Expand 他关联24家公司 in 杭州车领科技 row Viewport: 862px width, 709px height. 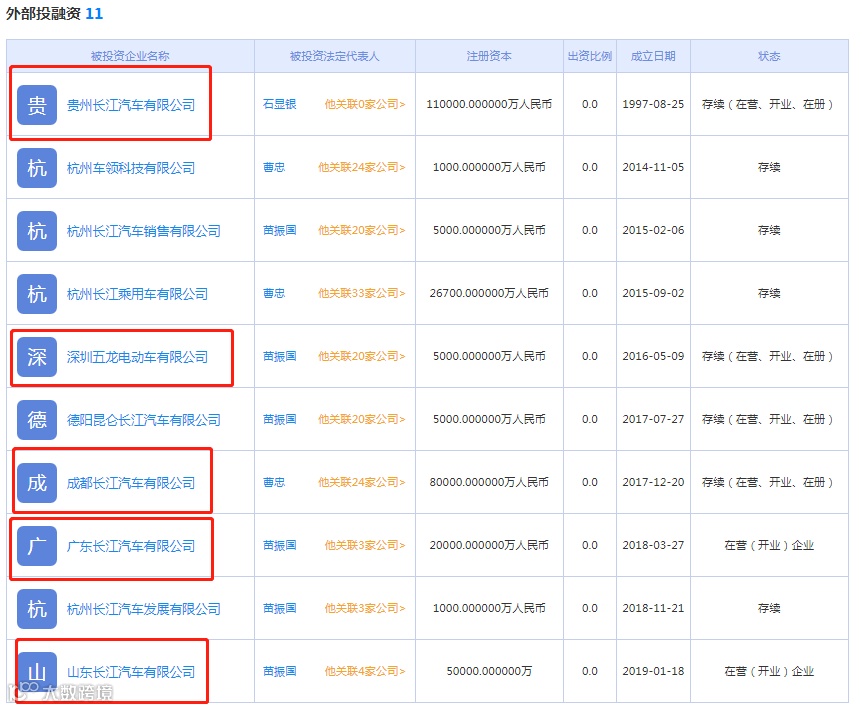pos(361,167)
